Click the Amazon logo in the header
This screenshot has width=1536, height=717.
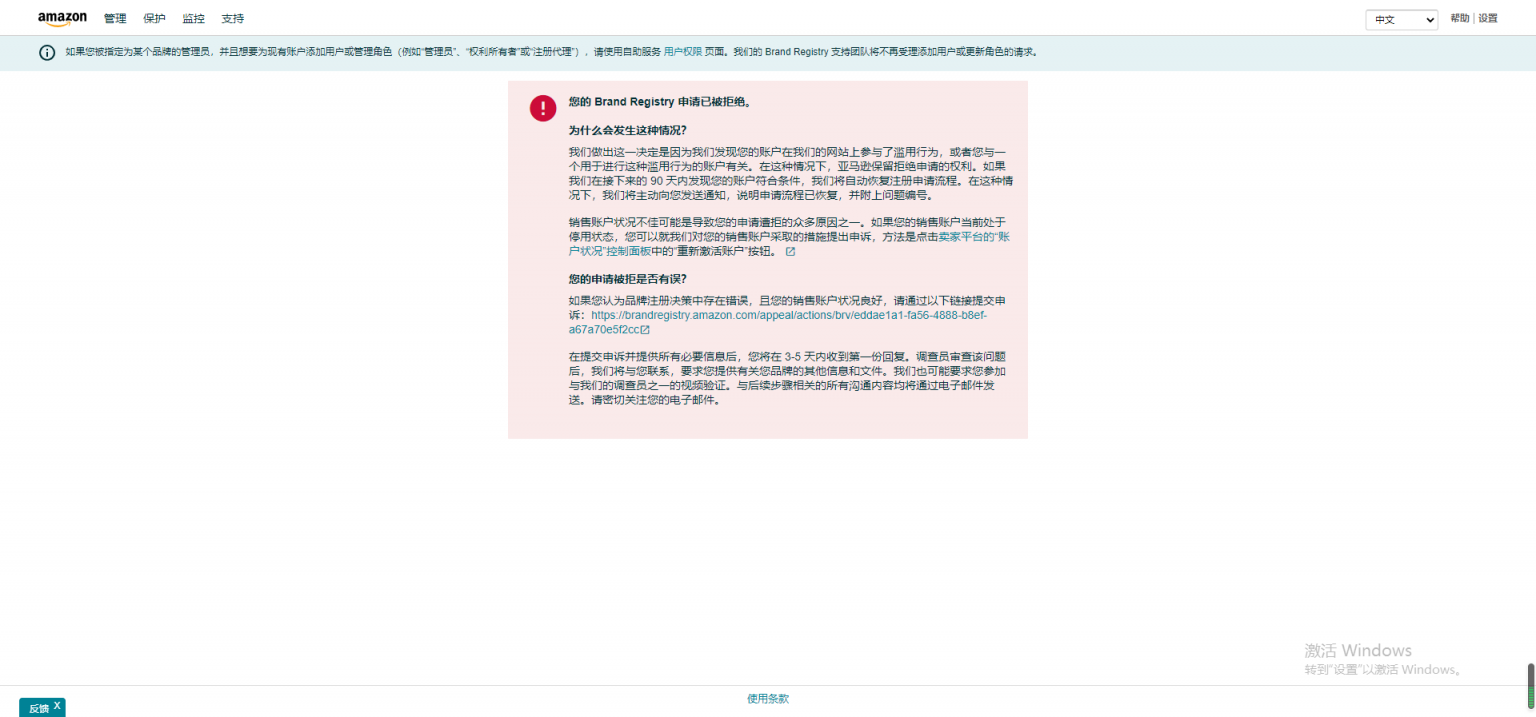click(x=62, y=19)
